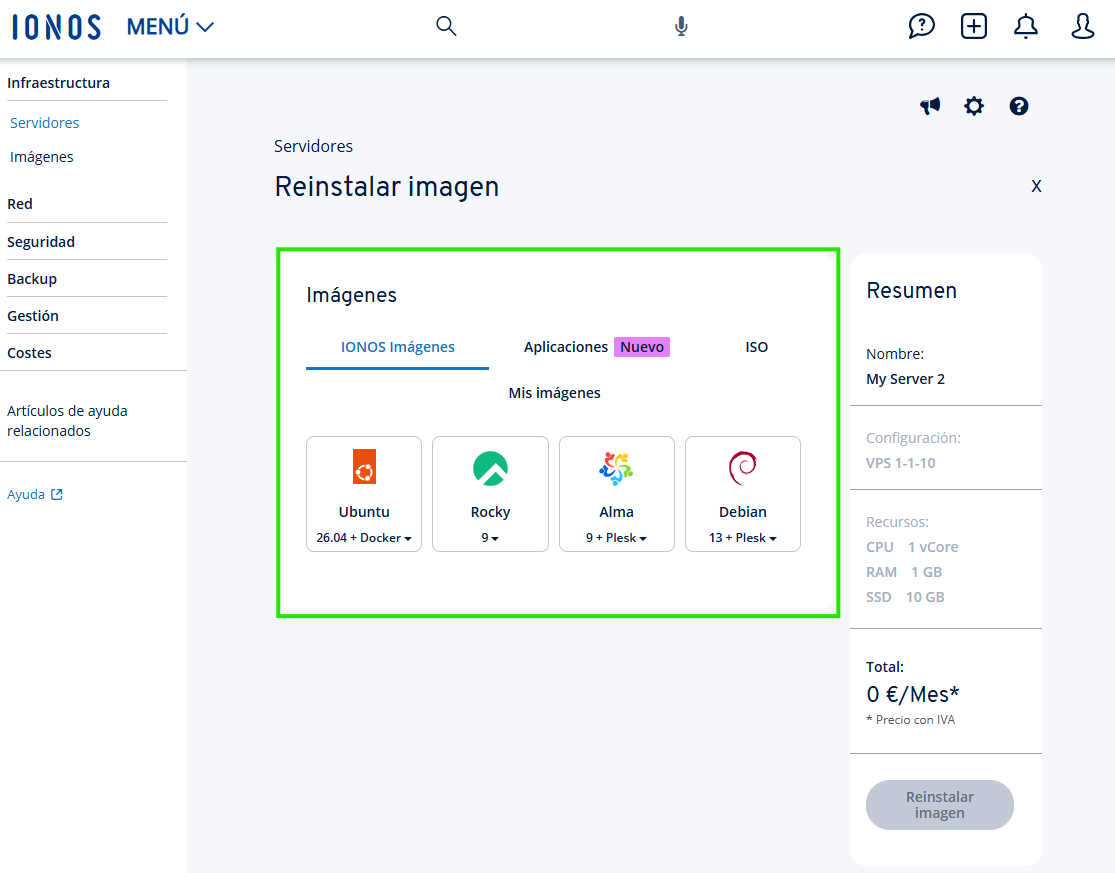The height and width of the screenshot is (873, 1115).
Task: Select the Ubuntu logo image
Action: (364, 467)
